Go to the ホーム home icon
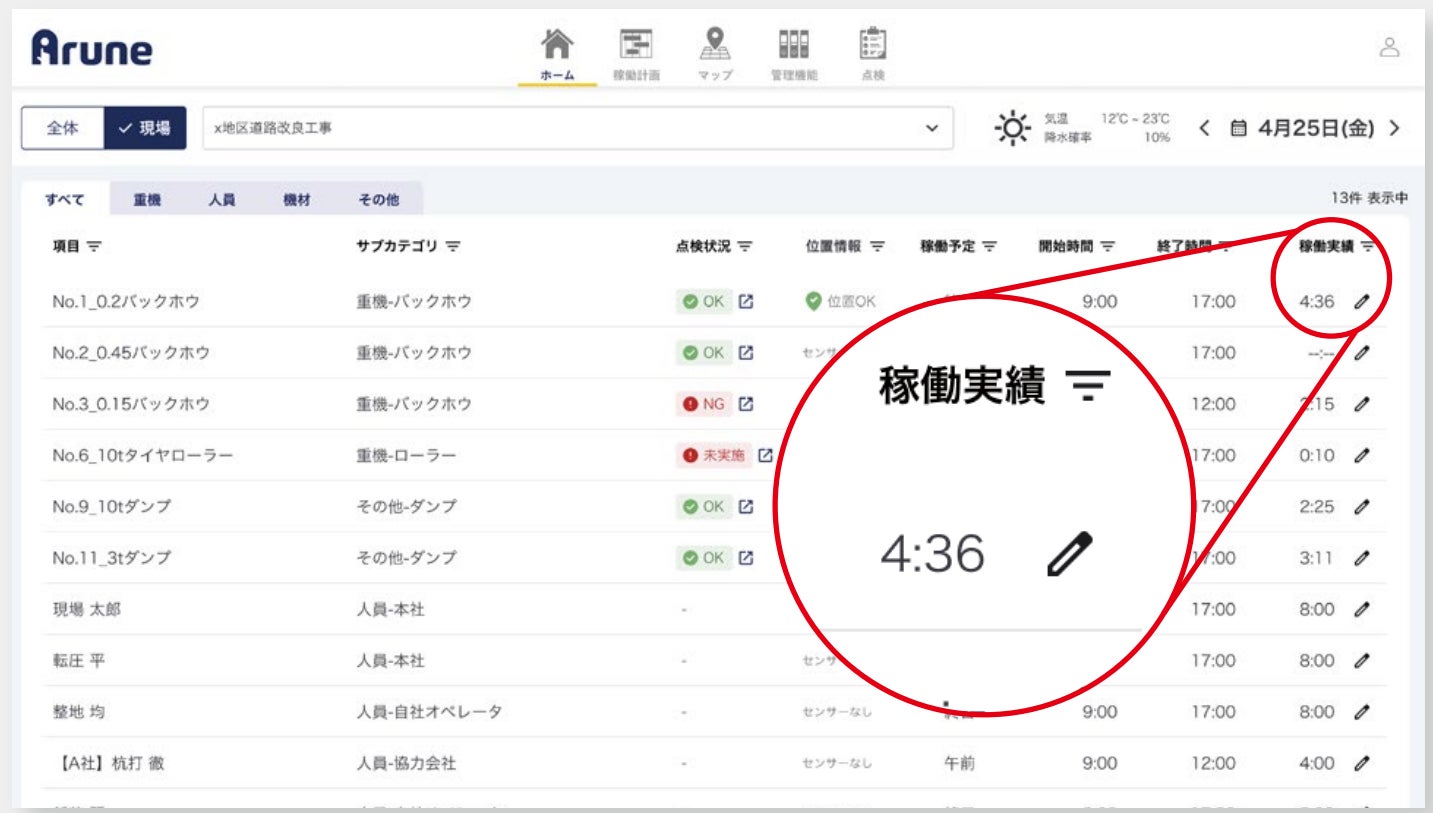Screen dimensions: 1433x813 tap(557, 44)
